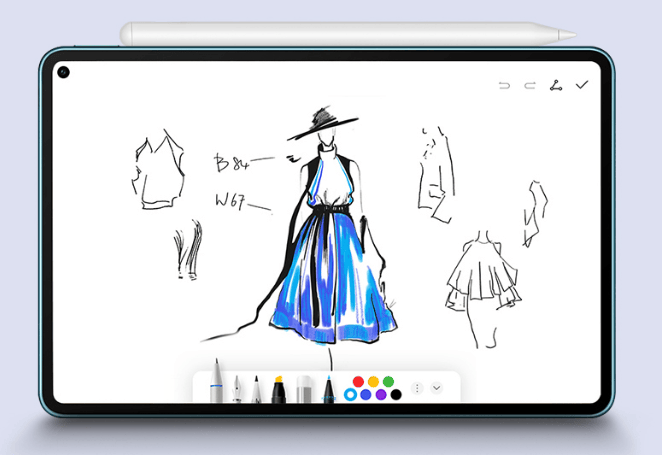Tap the share icon at top right

556,85
